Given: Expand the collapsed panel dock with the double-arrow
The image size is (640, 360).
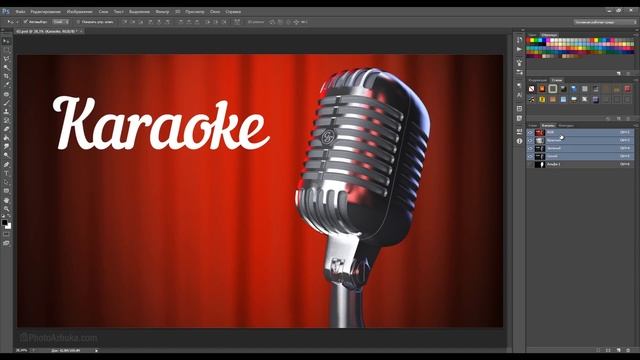Looking at the screenshot, I should (x=522, y=30).
